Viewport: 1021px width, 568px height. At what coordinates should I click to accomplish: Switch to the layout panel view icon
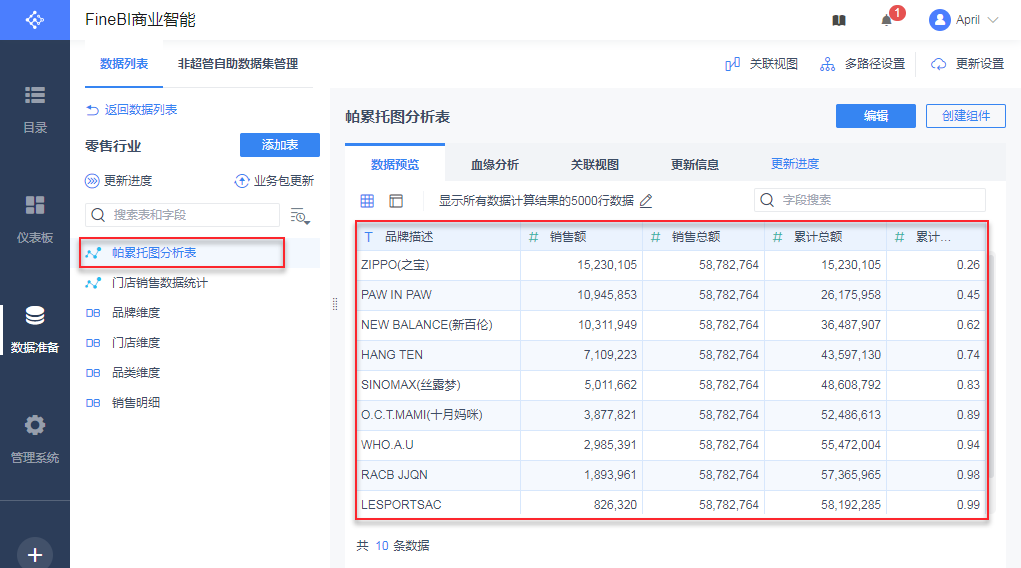click(396, 201)
